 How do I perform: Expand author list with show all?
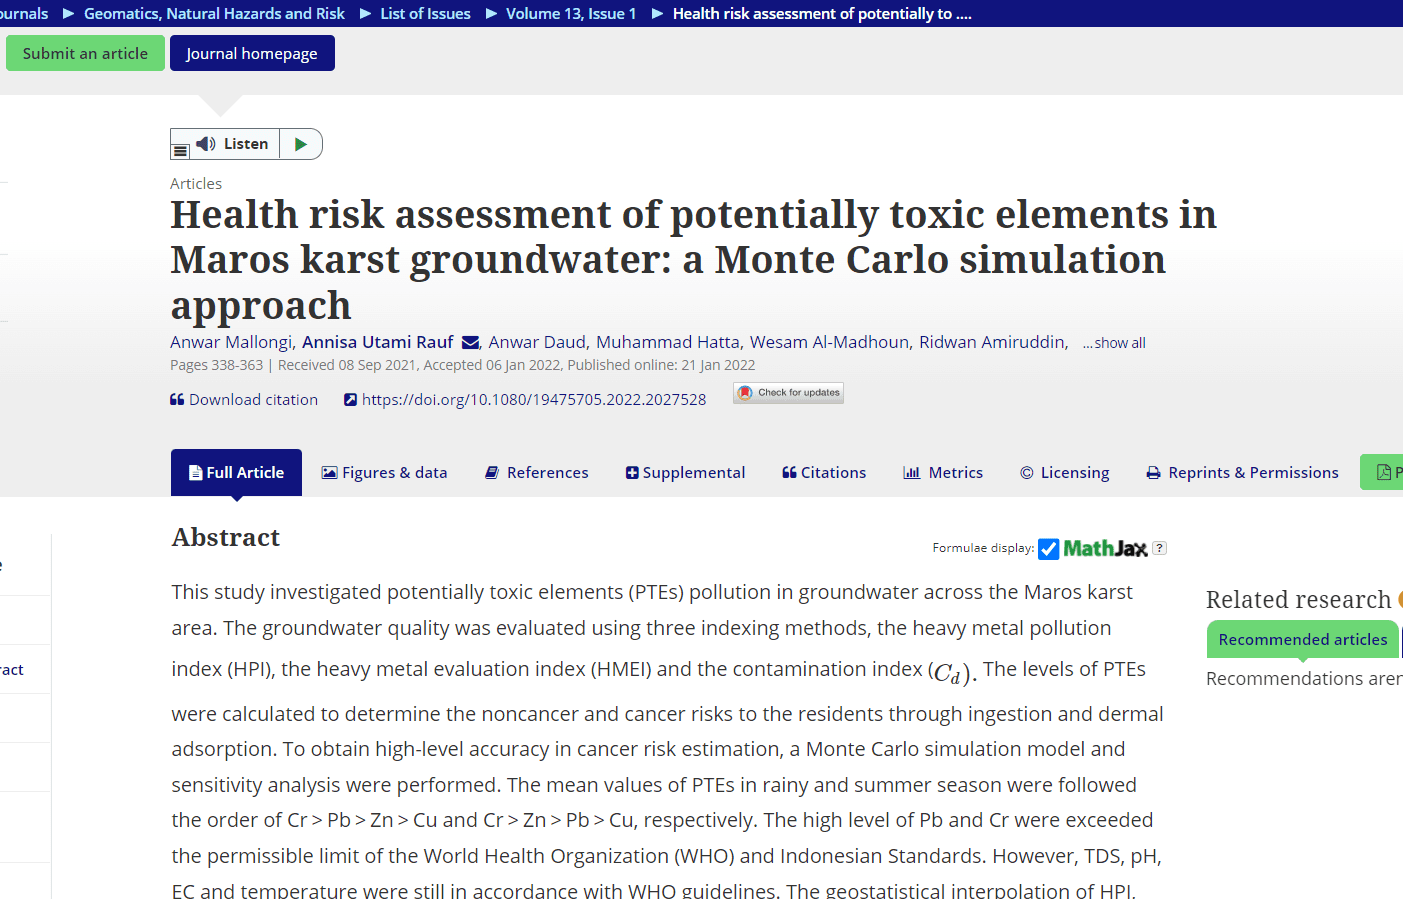click(1114, 343)
